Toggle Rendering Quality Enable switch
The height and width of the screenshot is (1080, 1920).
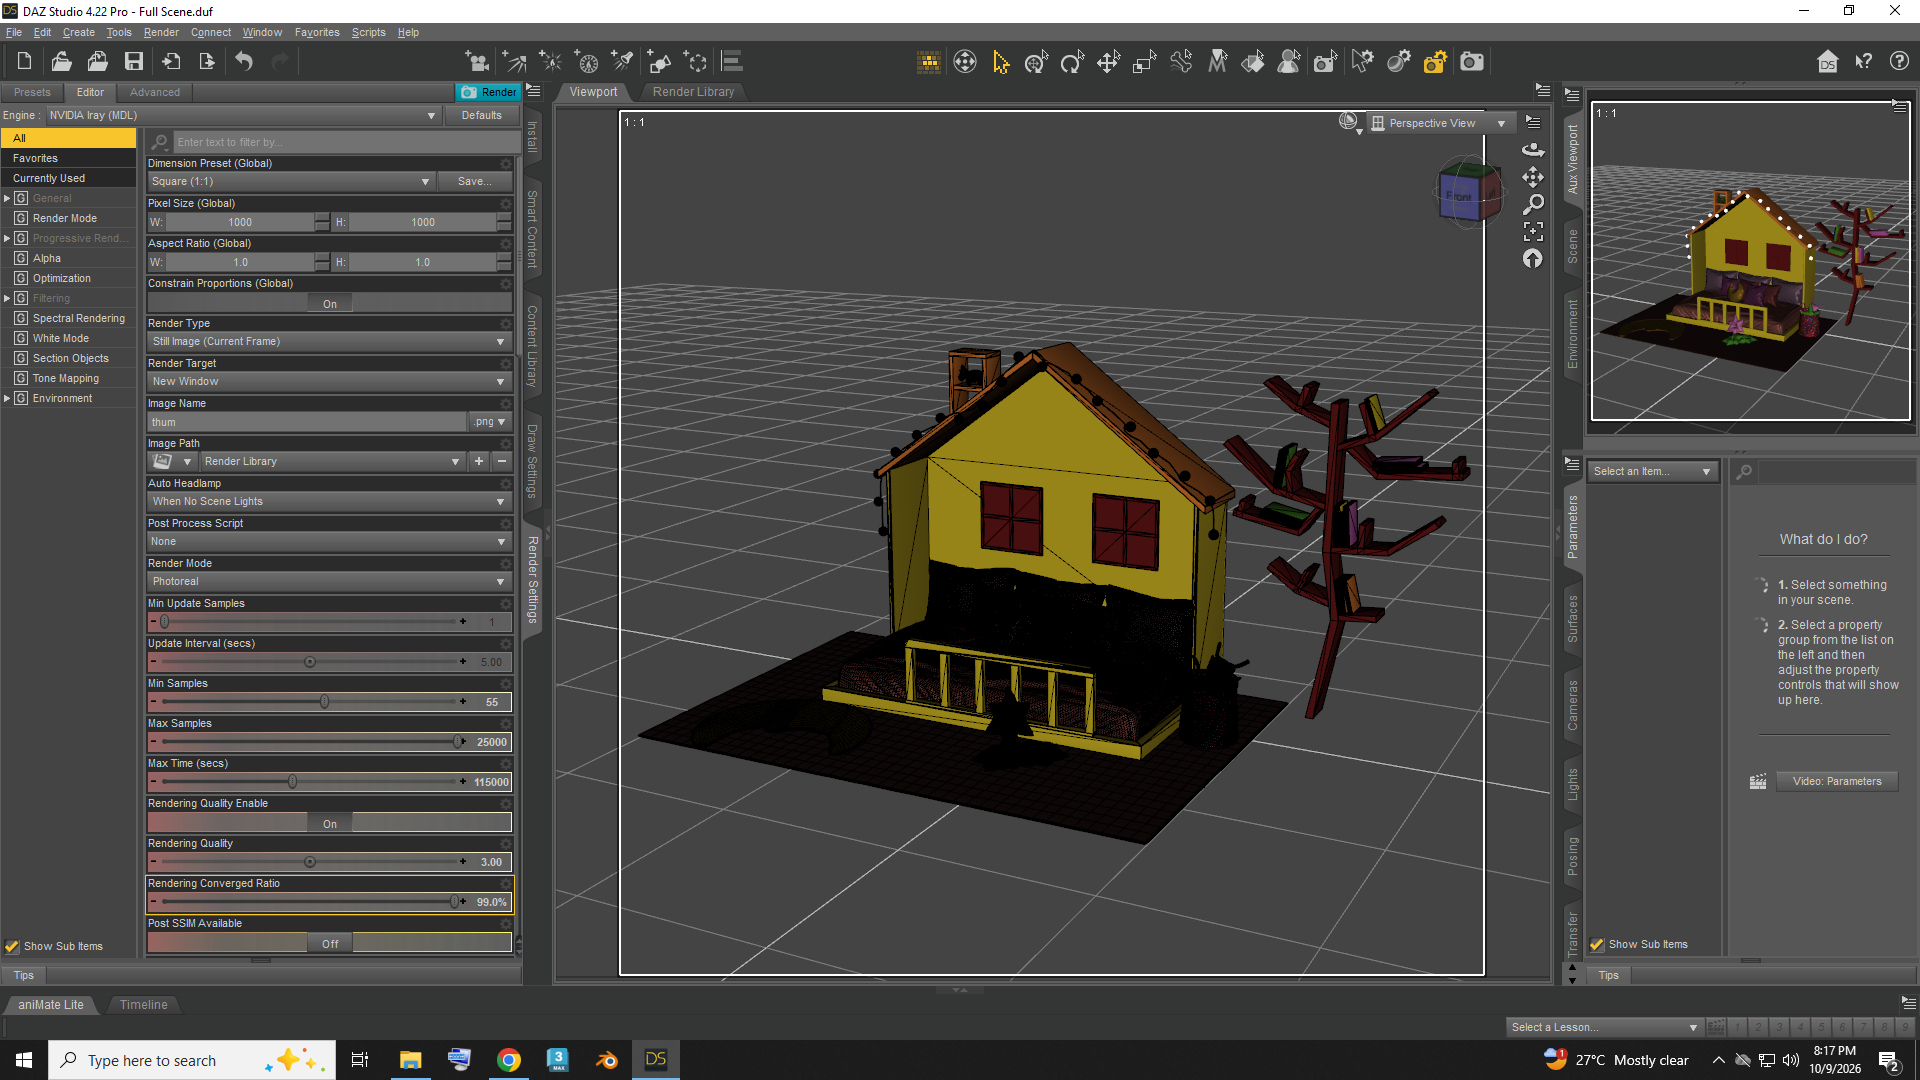[330, 824]
